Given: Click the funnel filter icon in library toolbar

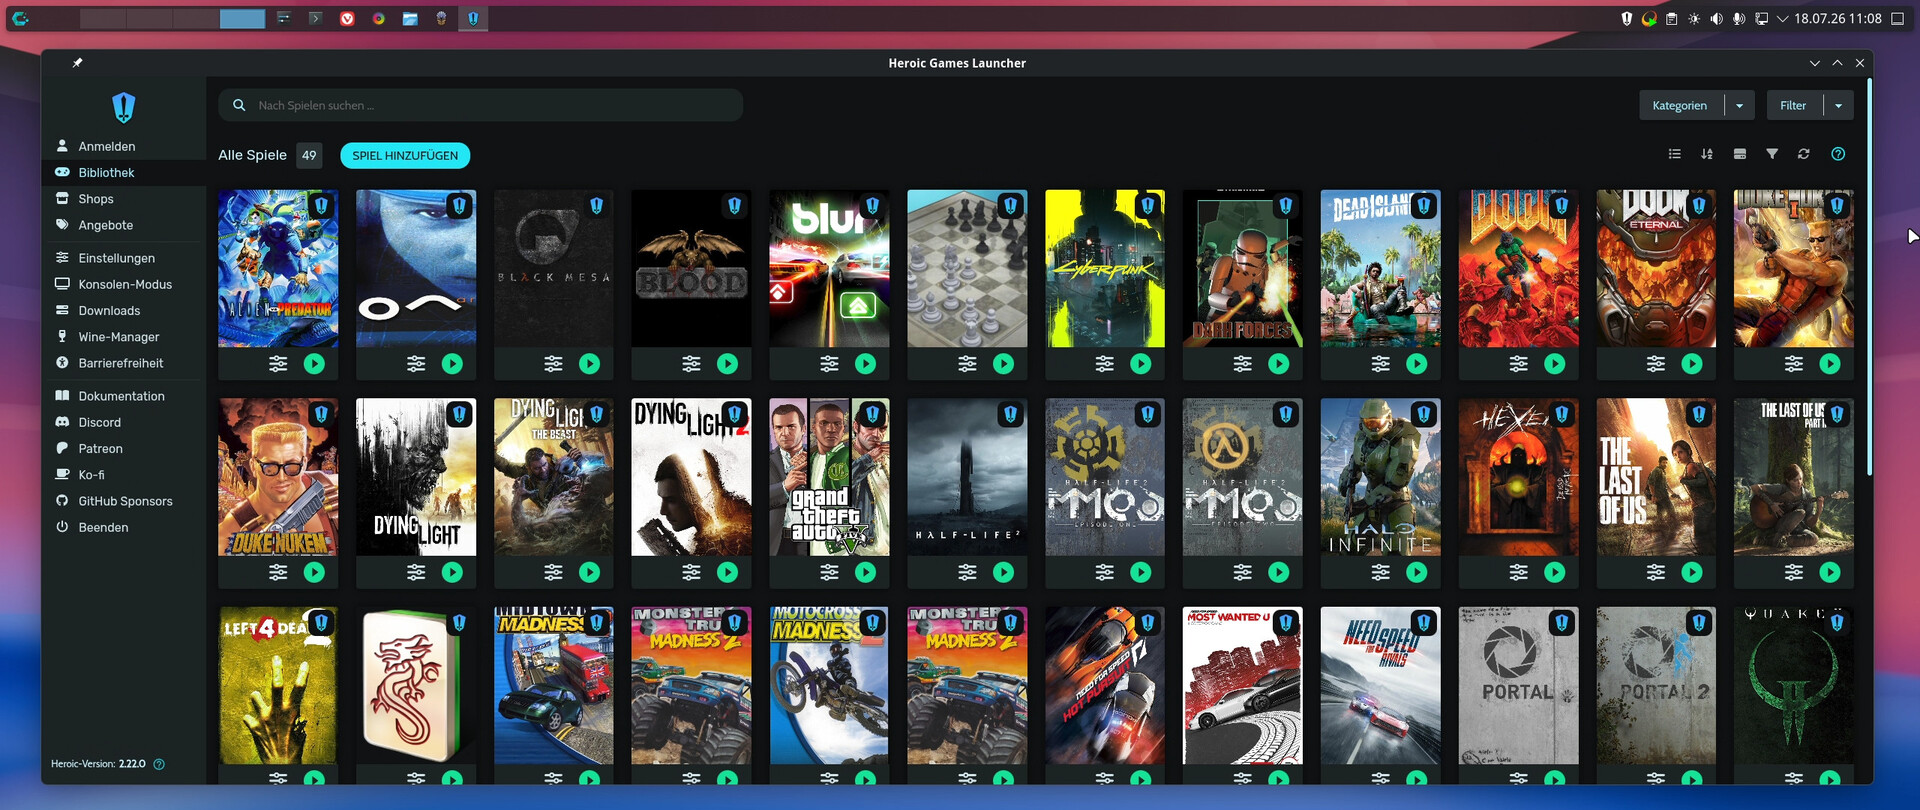Looking at the screenshot, I should click(1772, 154).
